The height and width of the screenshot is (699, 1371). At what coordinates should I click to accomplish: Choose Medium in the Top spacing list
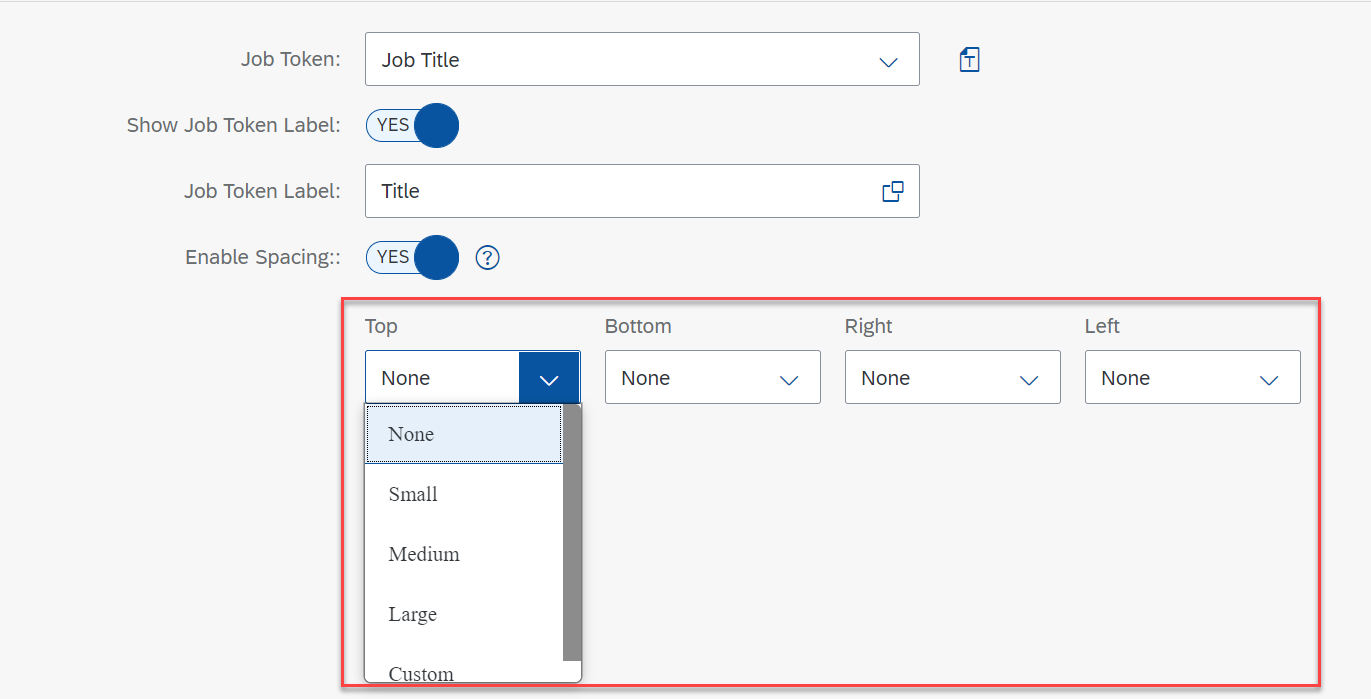[x=464, y=554]
